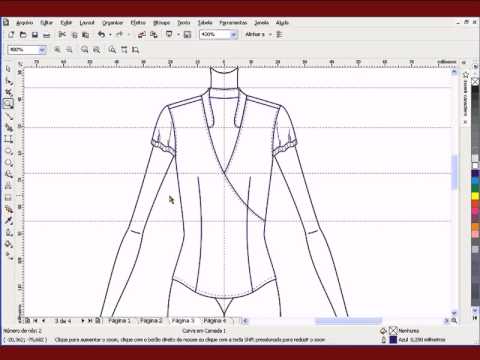Click Zoom to page width icon
Viewport: 480px width, 360px height.
coord(124,50)
